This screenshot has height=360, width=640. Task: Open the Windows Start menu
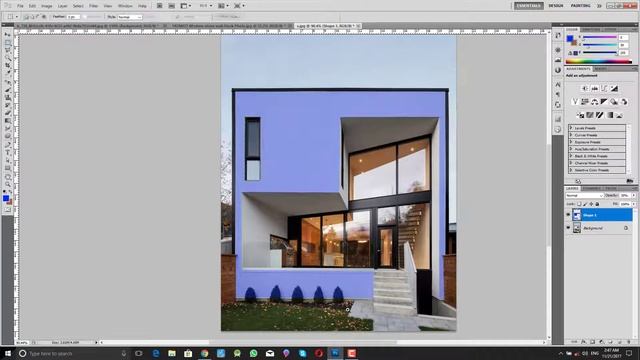pyautogui.click(x=7, y=353)
